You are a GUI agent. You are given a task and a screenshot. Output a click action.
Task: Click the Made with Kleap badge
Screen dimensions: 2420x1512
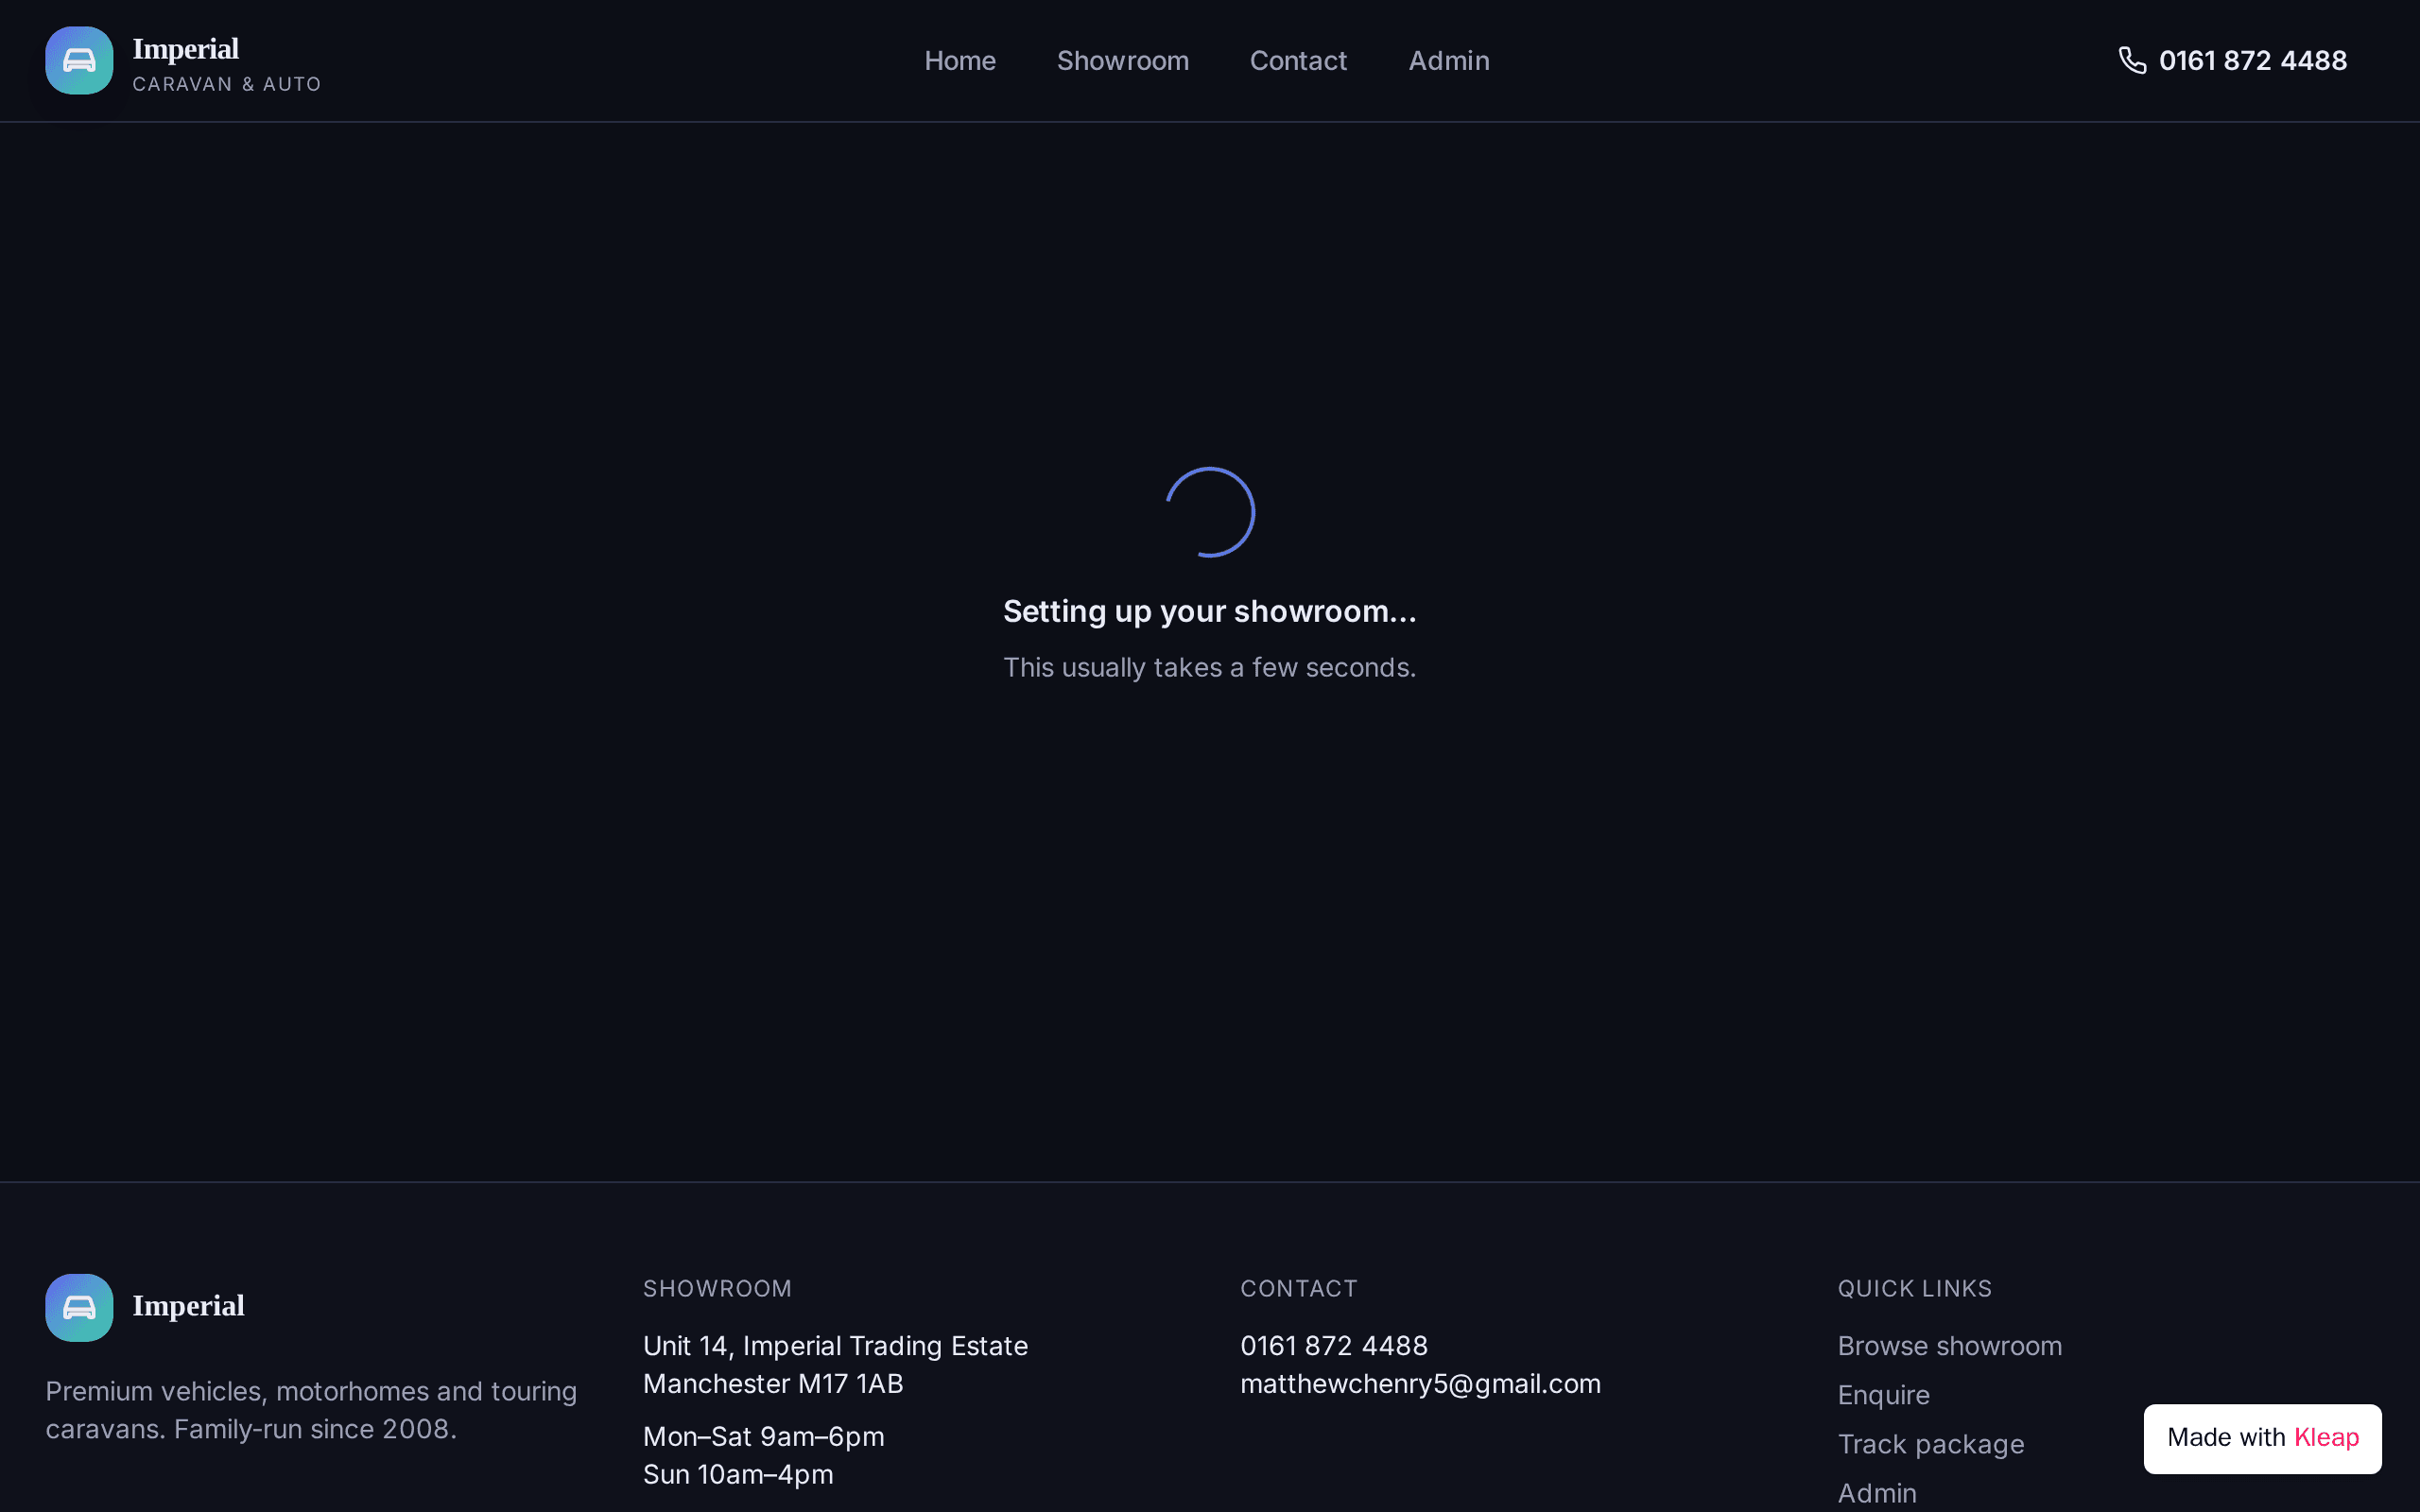point(2262,1438)
